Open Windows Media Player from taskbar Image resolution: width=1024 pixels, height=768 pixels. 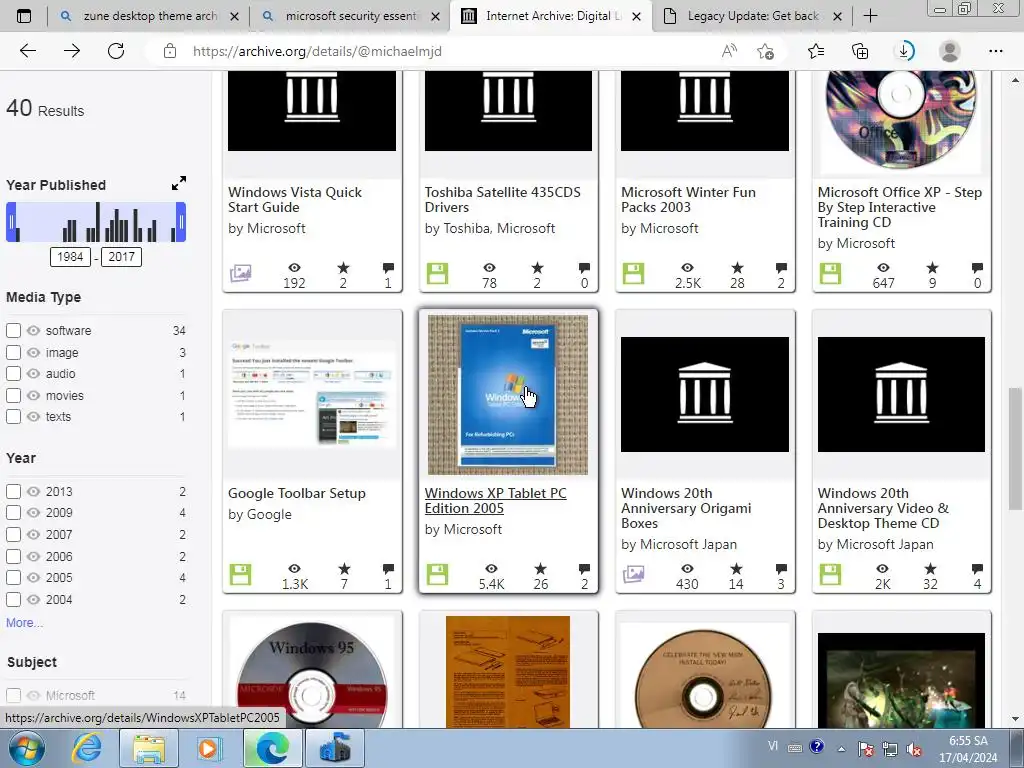click(x=209, y=748)
